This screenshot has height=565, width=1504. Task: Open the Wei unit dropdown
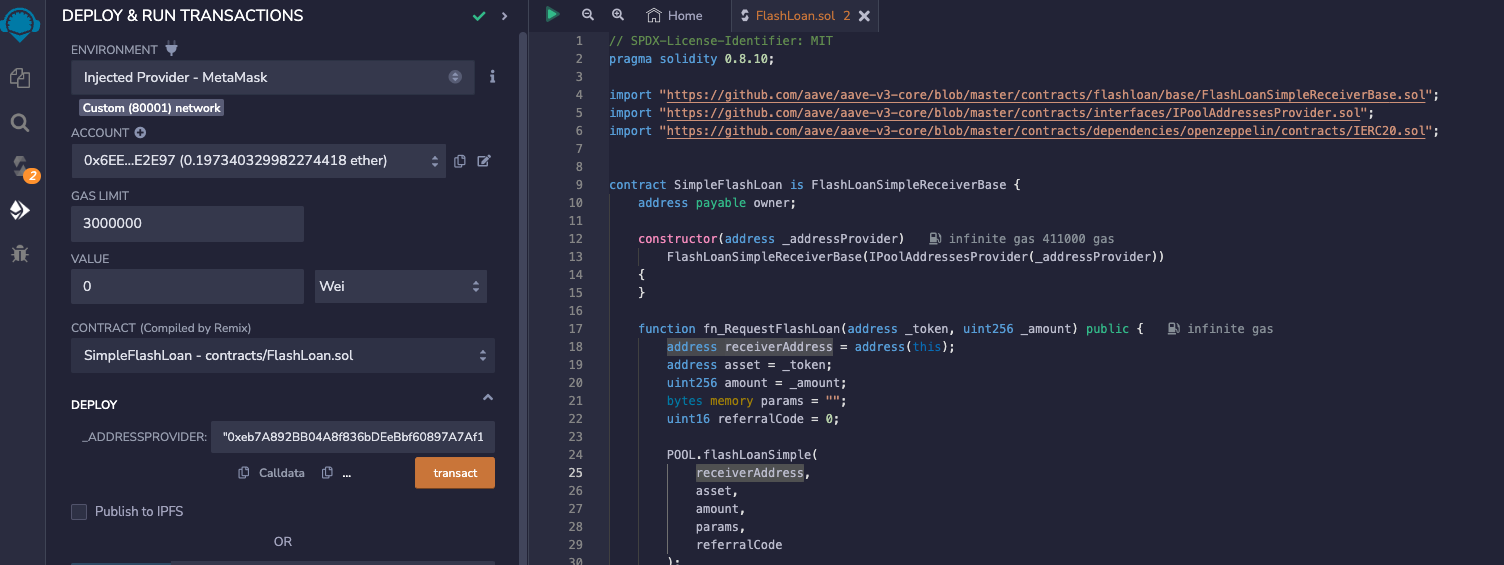pyautogui.click(x=400, y=286)
